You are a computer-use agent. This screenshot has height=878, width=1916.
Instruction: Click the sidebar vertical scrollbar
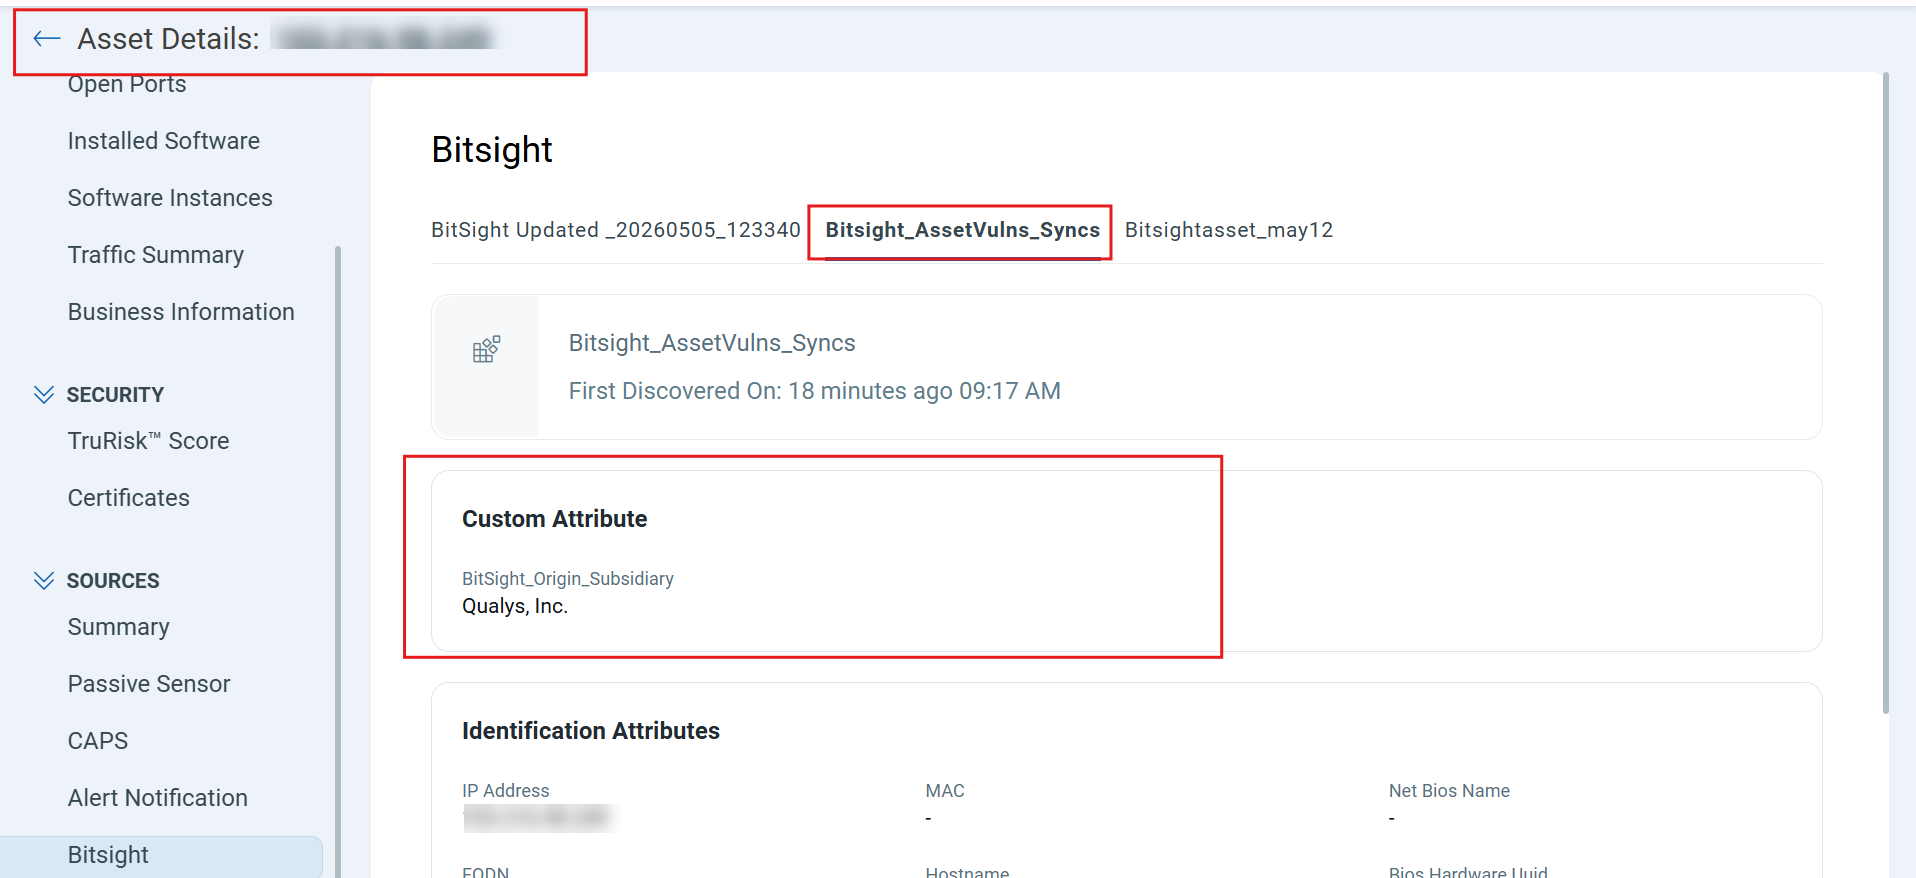coord(338,560)
